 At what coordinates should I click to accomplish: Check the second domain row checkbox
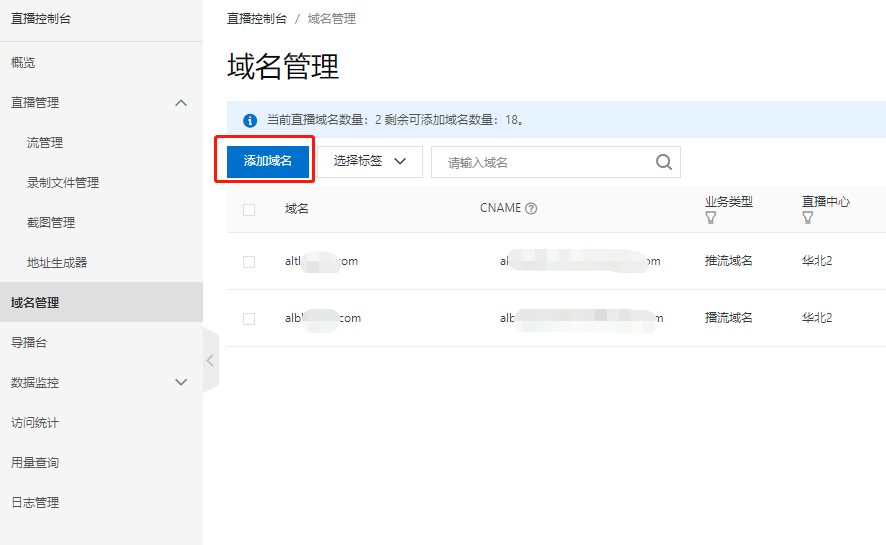point(249,318)
